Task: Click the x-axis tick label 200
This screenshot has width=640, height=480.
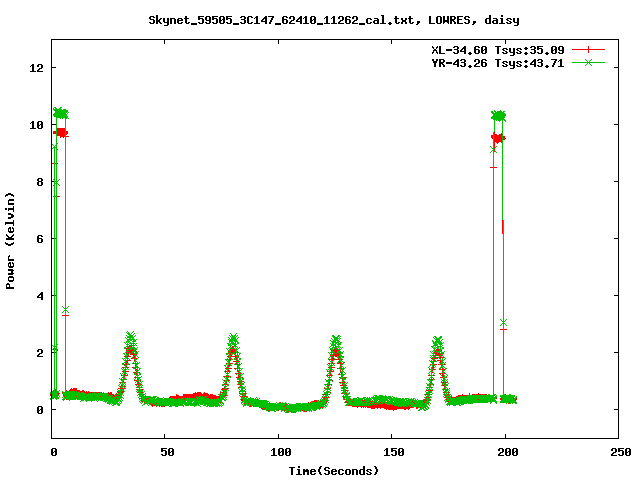Action: (507, 452)
